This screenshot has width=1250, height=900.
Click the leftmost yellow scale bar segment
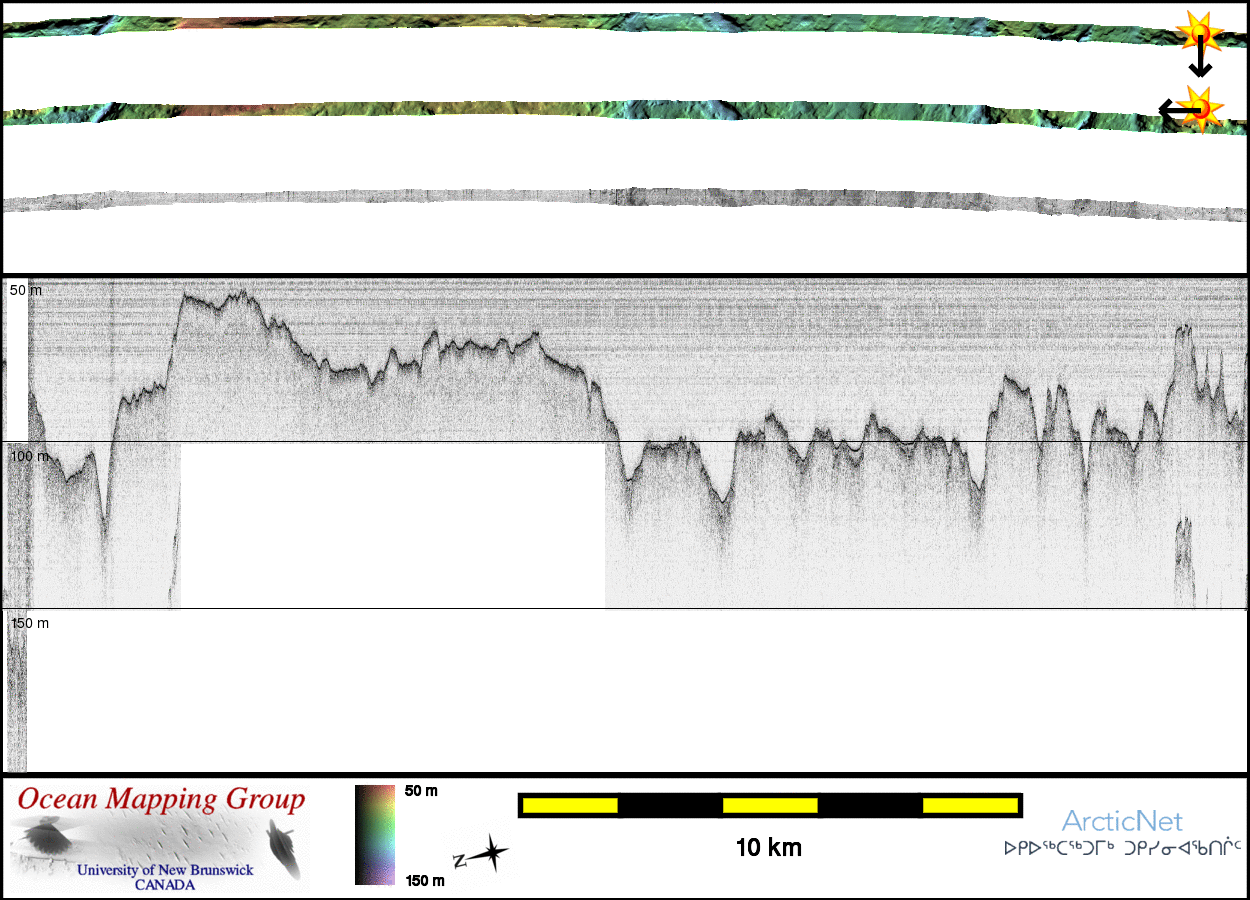point(569,805)
